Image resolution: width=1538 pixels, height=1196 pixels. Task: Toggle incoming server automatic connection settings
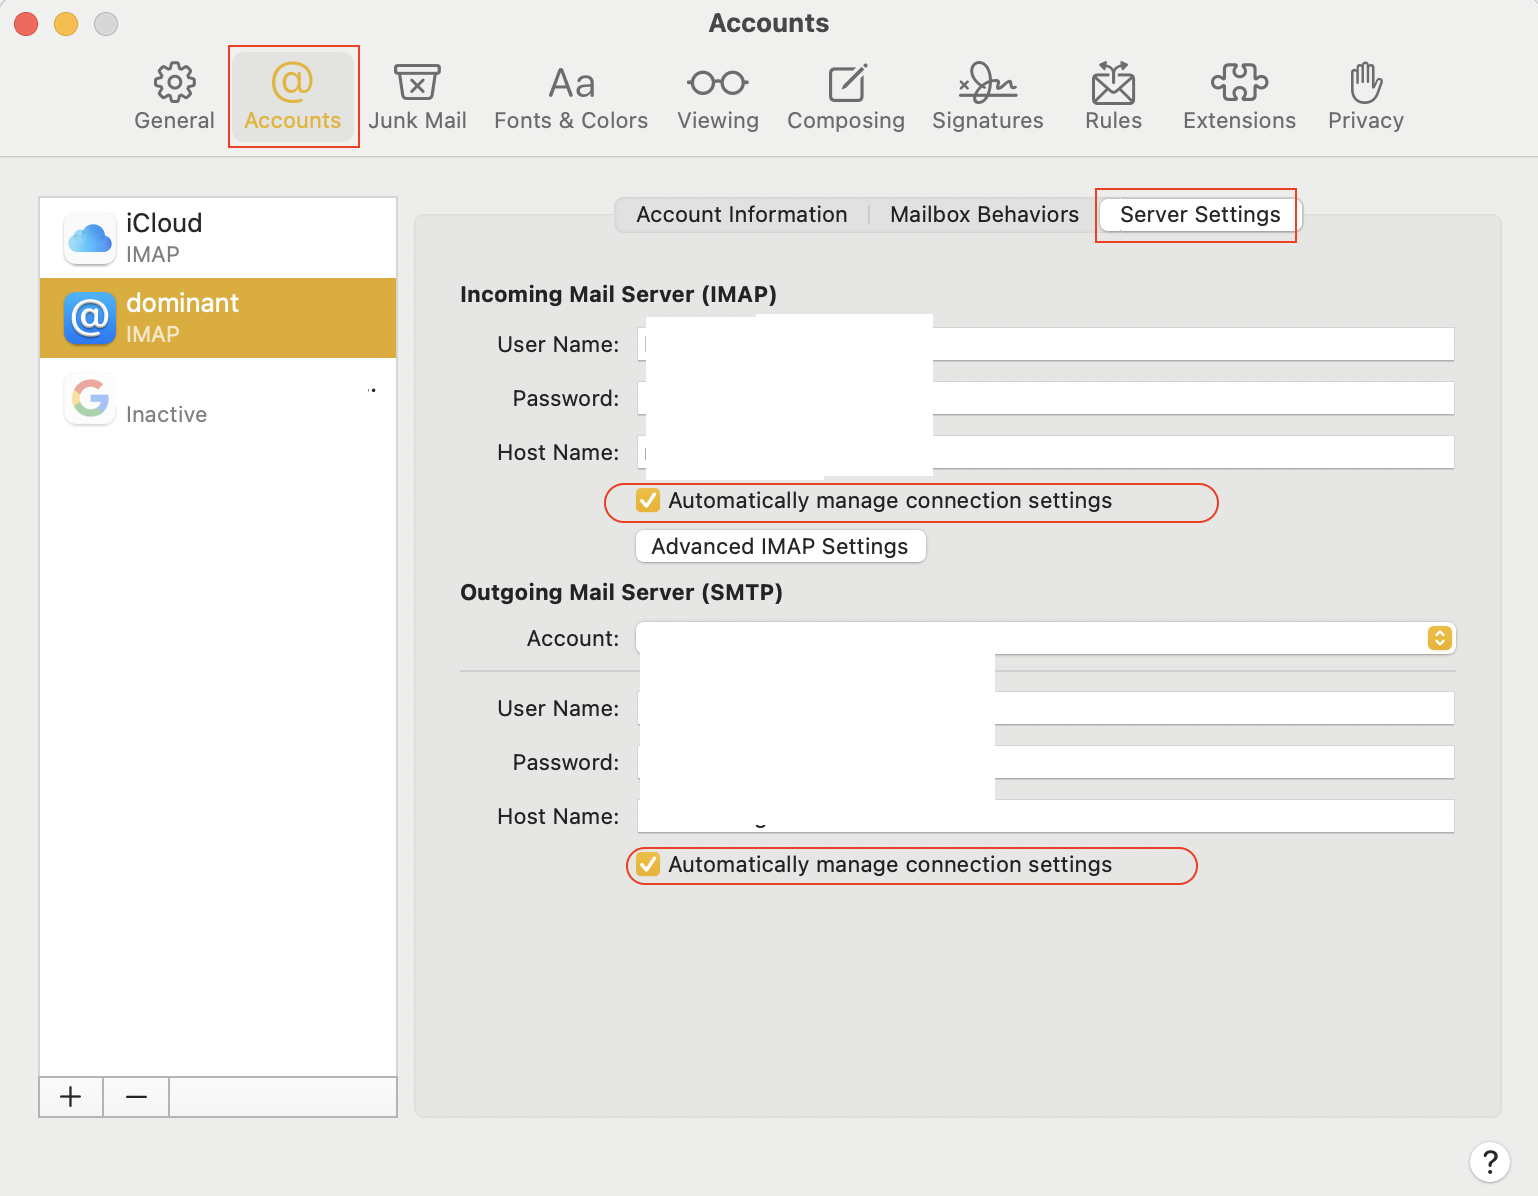(648, 500)
